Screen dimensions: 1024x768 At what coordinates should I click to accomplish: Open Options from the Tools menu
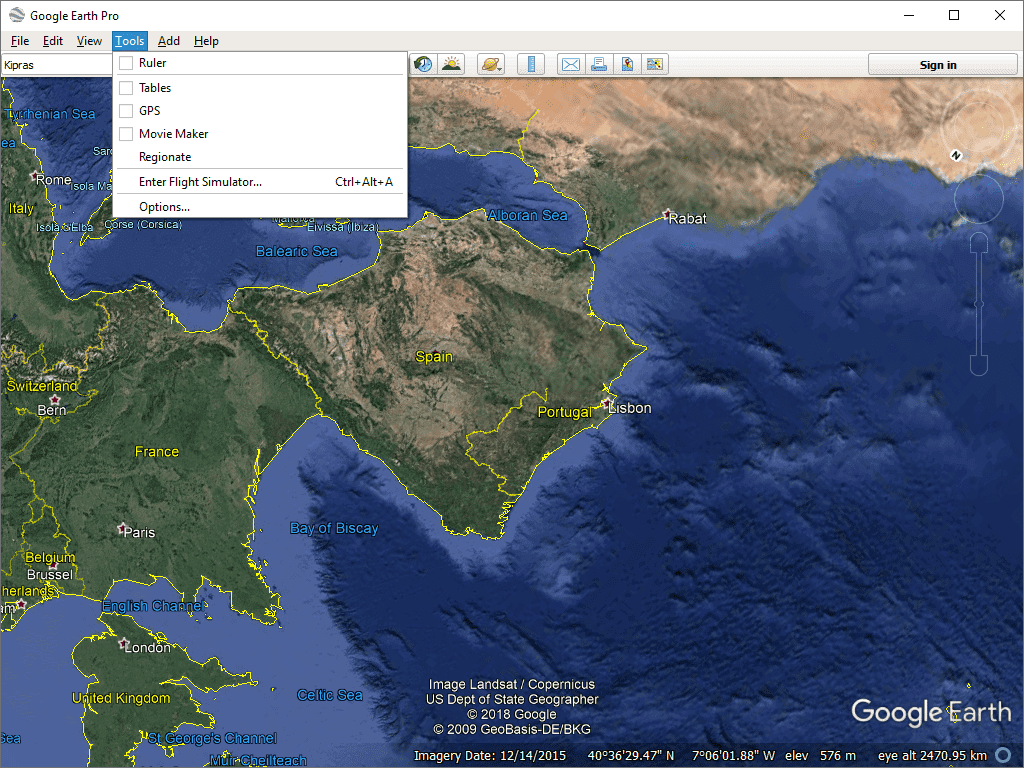click(x=260, y=207)
